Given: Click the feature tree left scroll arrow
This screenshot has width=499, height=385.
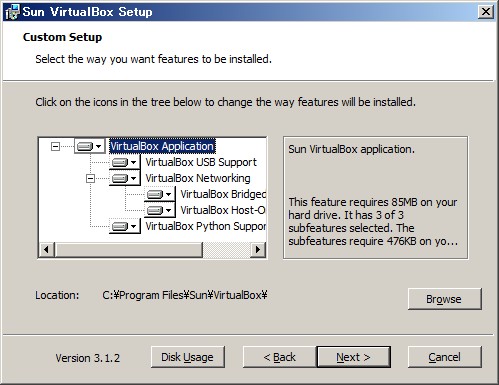Looking at the screenshot, I should coord(46,249).
